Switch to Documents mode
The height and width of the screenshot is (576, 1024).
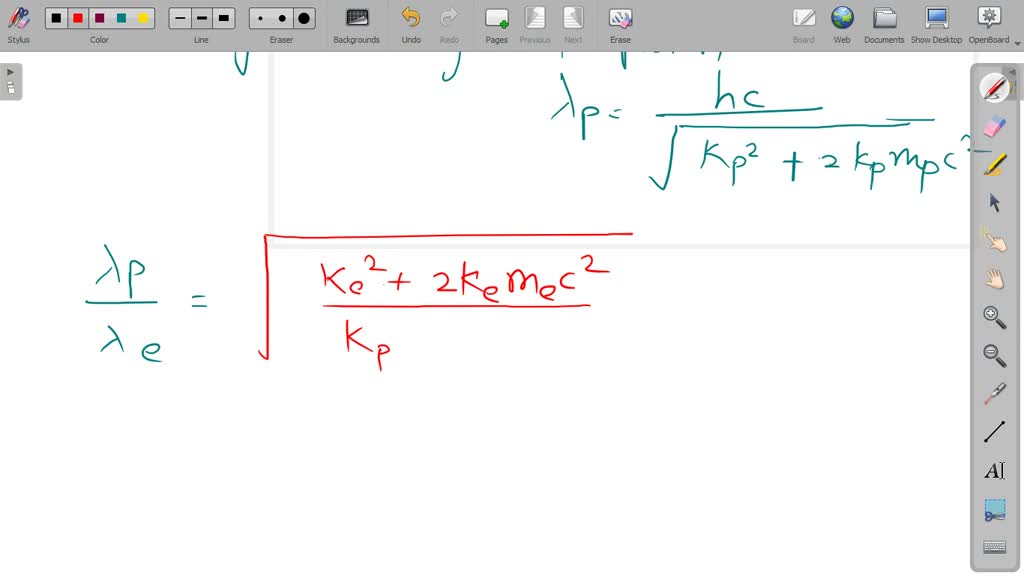click(x=884, y=23)
